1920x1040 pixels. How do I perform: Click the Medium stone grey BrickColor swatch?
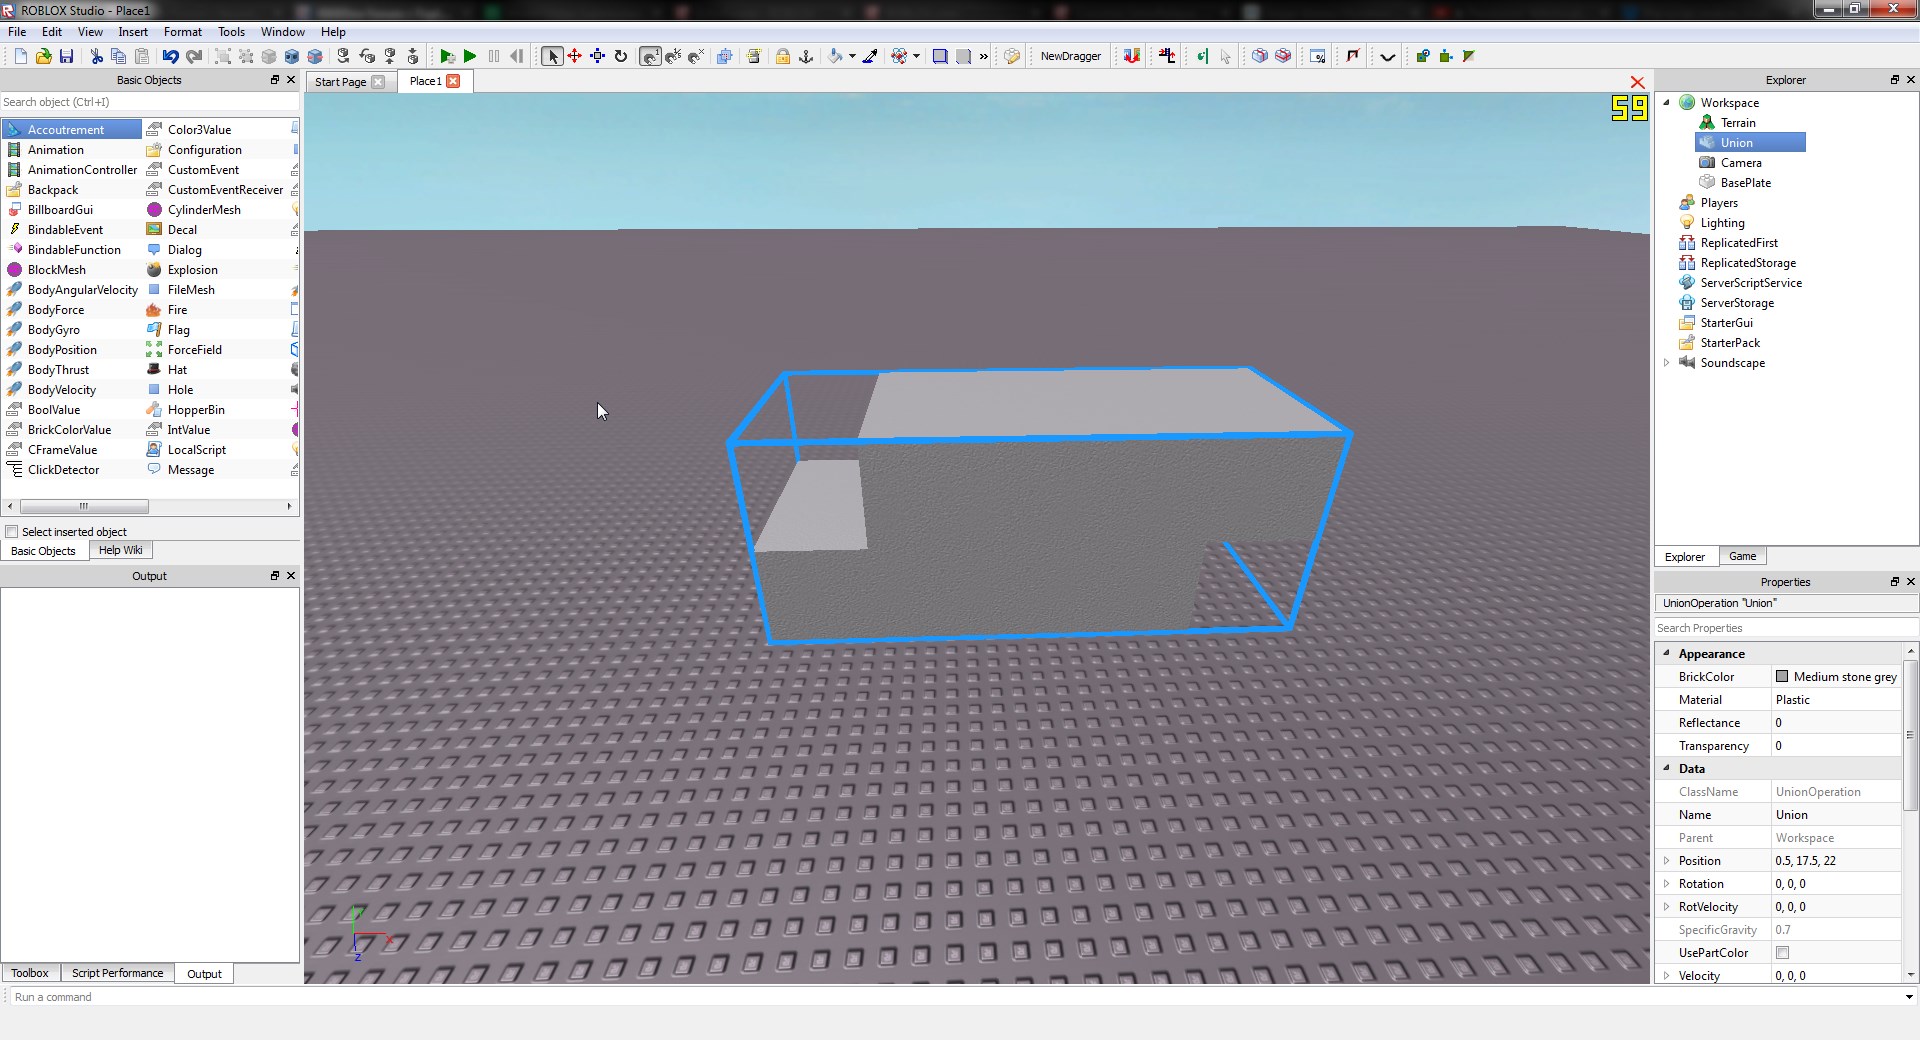(x=1781, y=677)
